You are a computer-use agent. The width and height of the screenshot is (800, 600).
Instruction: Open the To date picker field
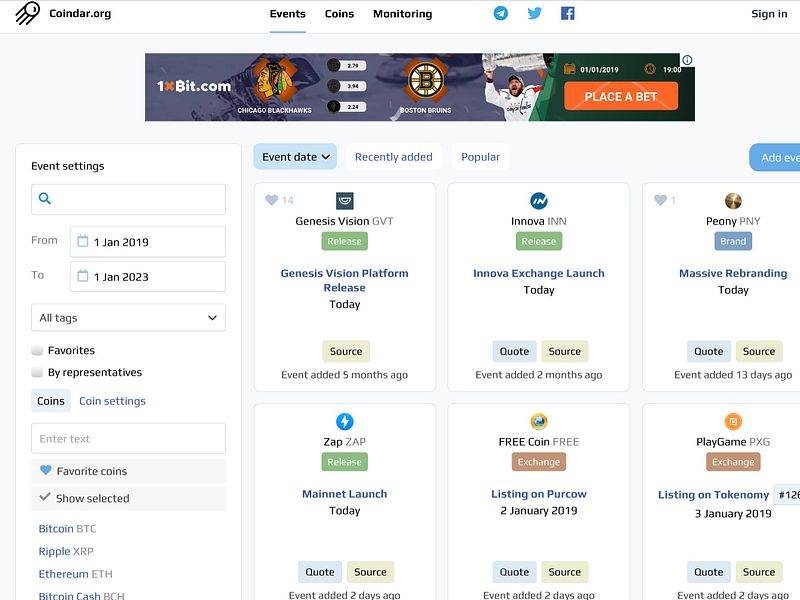[148, 276]
